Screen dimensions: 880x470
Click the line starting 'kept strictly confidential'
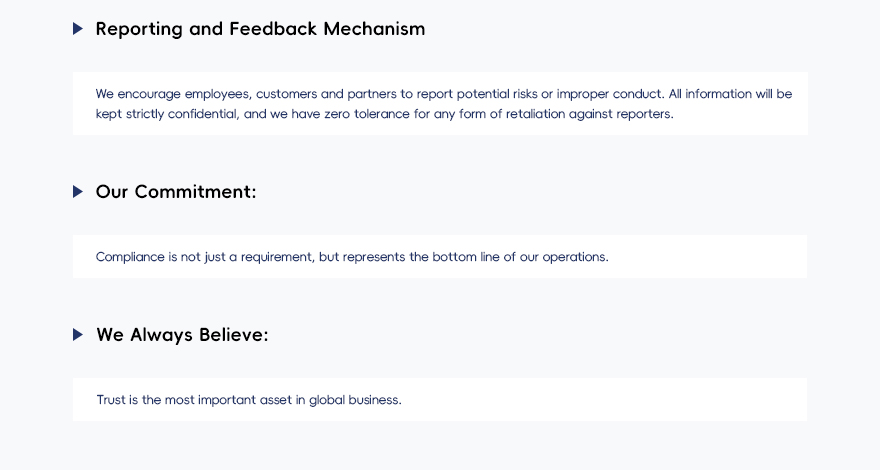point(385,114)
